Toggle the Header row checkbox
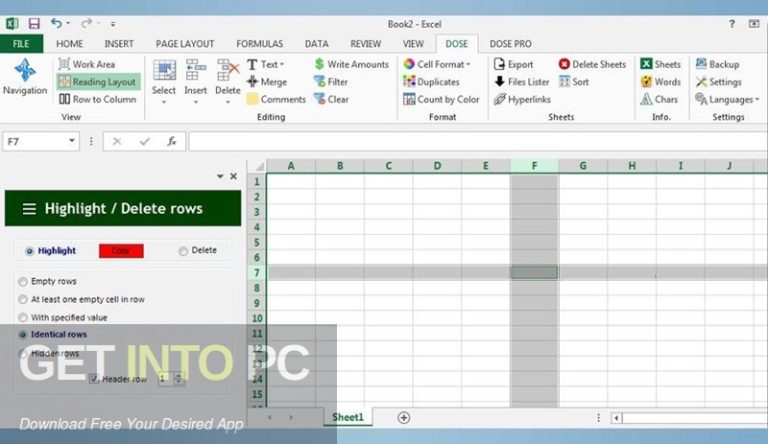 pos(94,379)
